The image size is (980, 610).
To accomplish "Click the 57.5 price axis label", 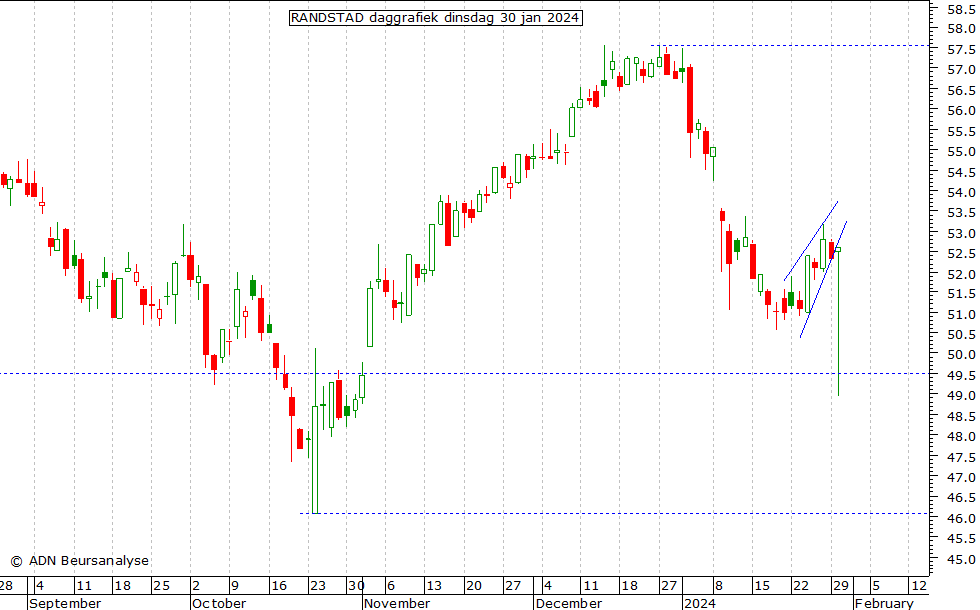I will click(x=961, y=49).
